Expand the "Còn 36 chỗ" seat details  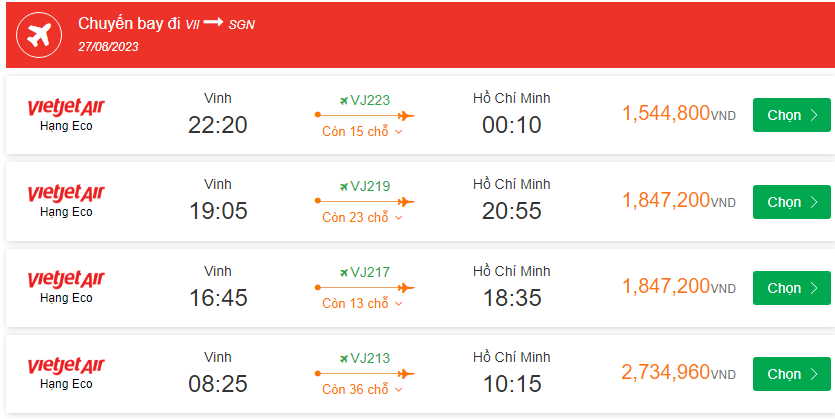coord(362,389)
